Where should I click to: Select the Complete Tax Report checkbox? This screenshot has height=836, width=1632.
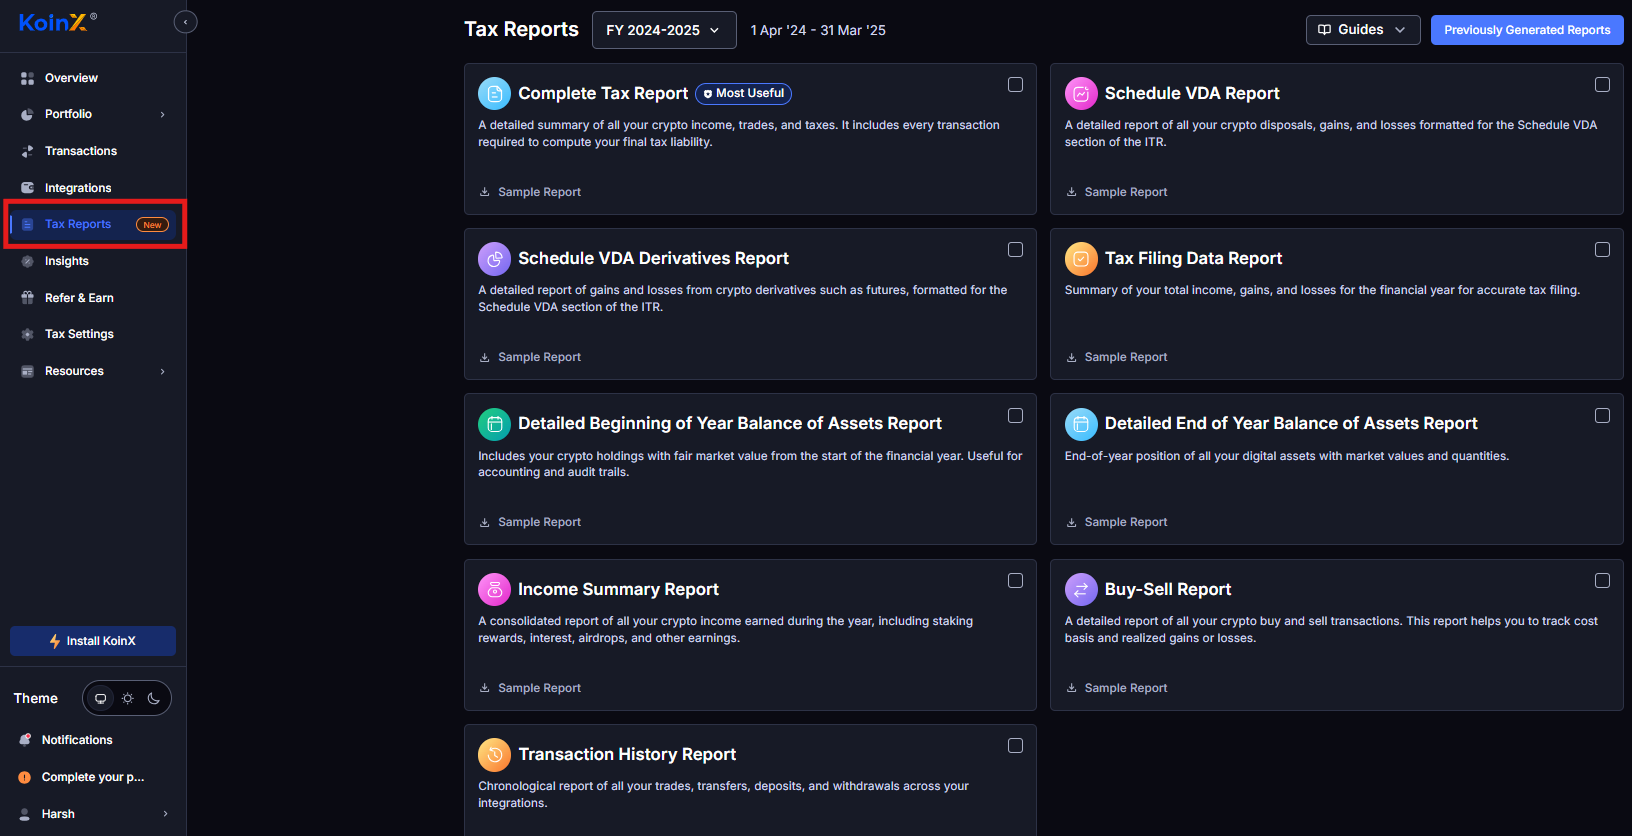[1015, 85]
